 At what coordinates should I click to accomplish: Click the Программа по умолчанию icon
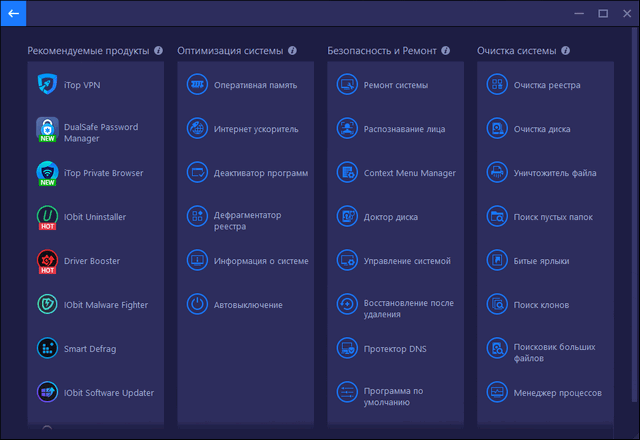347,392
